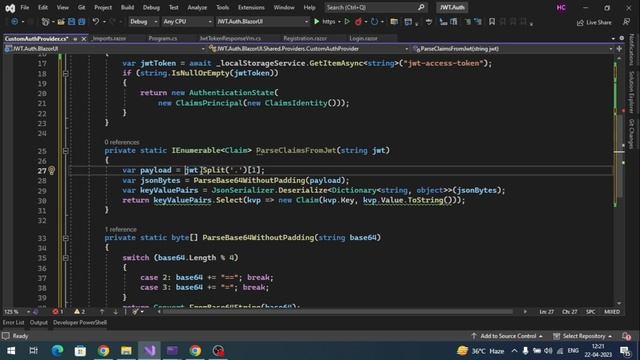The height and width of the screenshot is (360, 640).
Task: Click the '1 reference' CodeLens link
Action: pyautogui.click(x=120, y=229)
